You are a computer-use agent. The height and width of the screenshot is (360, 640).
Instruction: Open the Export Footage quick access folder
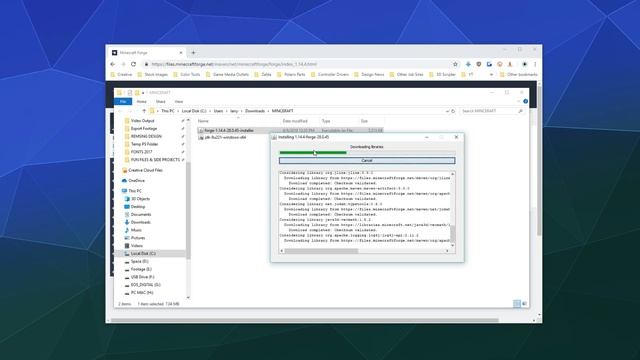pos(144,129)
